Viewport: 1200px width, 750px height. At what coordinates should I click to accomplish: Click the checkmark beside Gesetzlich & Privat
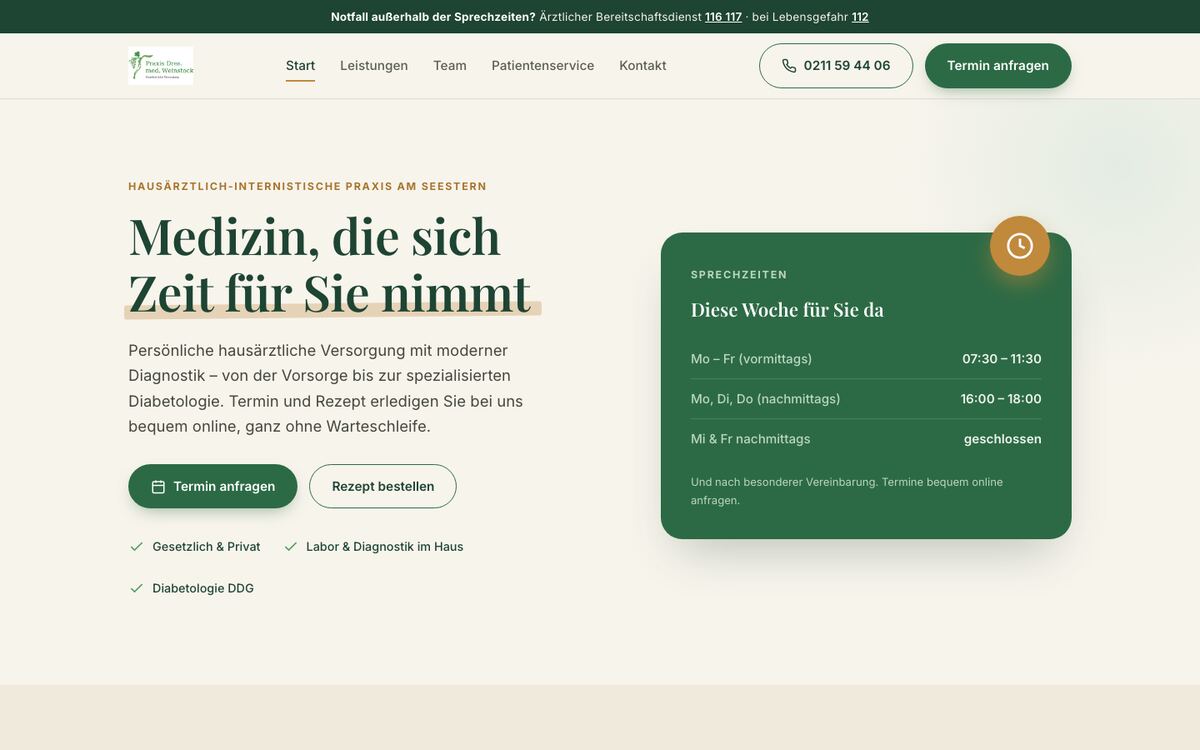[136, 547]
